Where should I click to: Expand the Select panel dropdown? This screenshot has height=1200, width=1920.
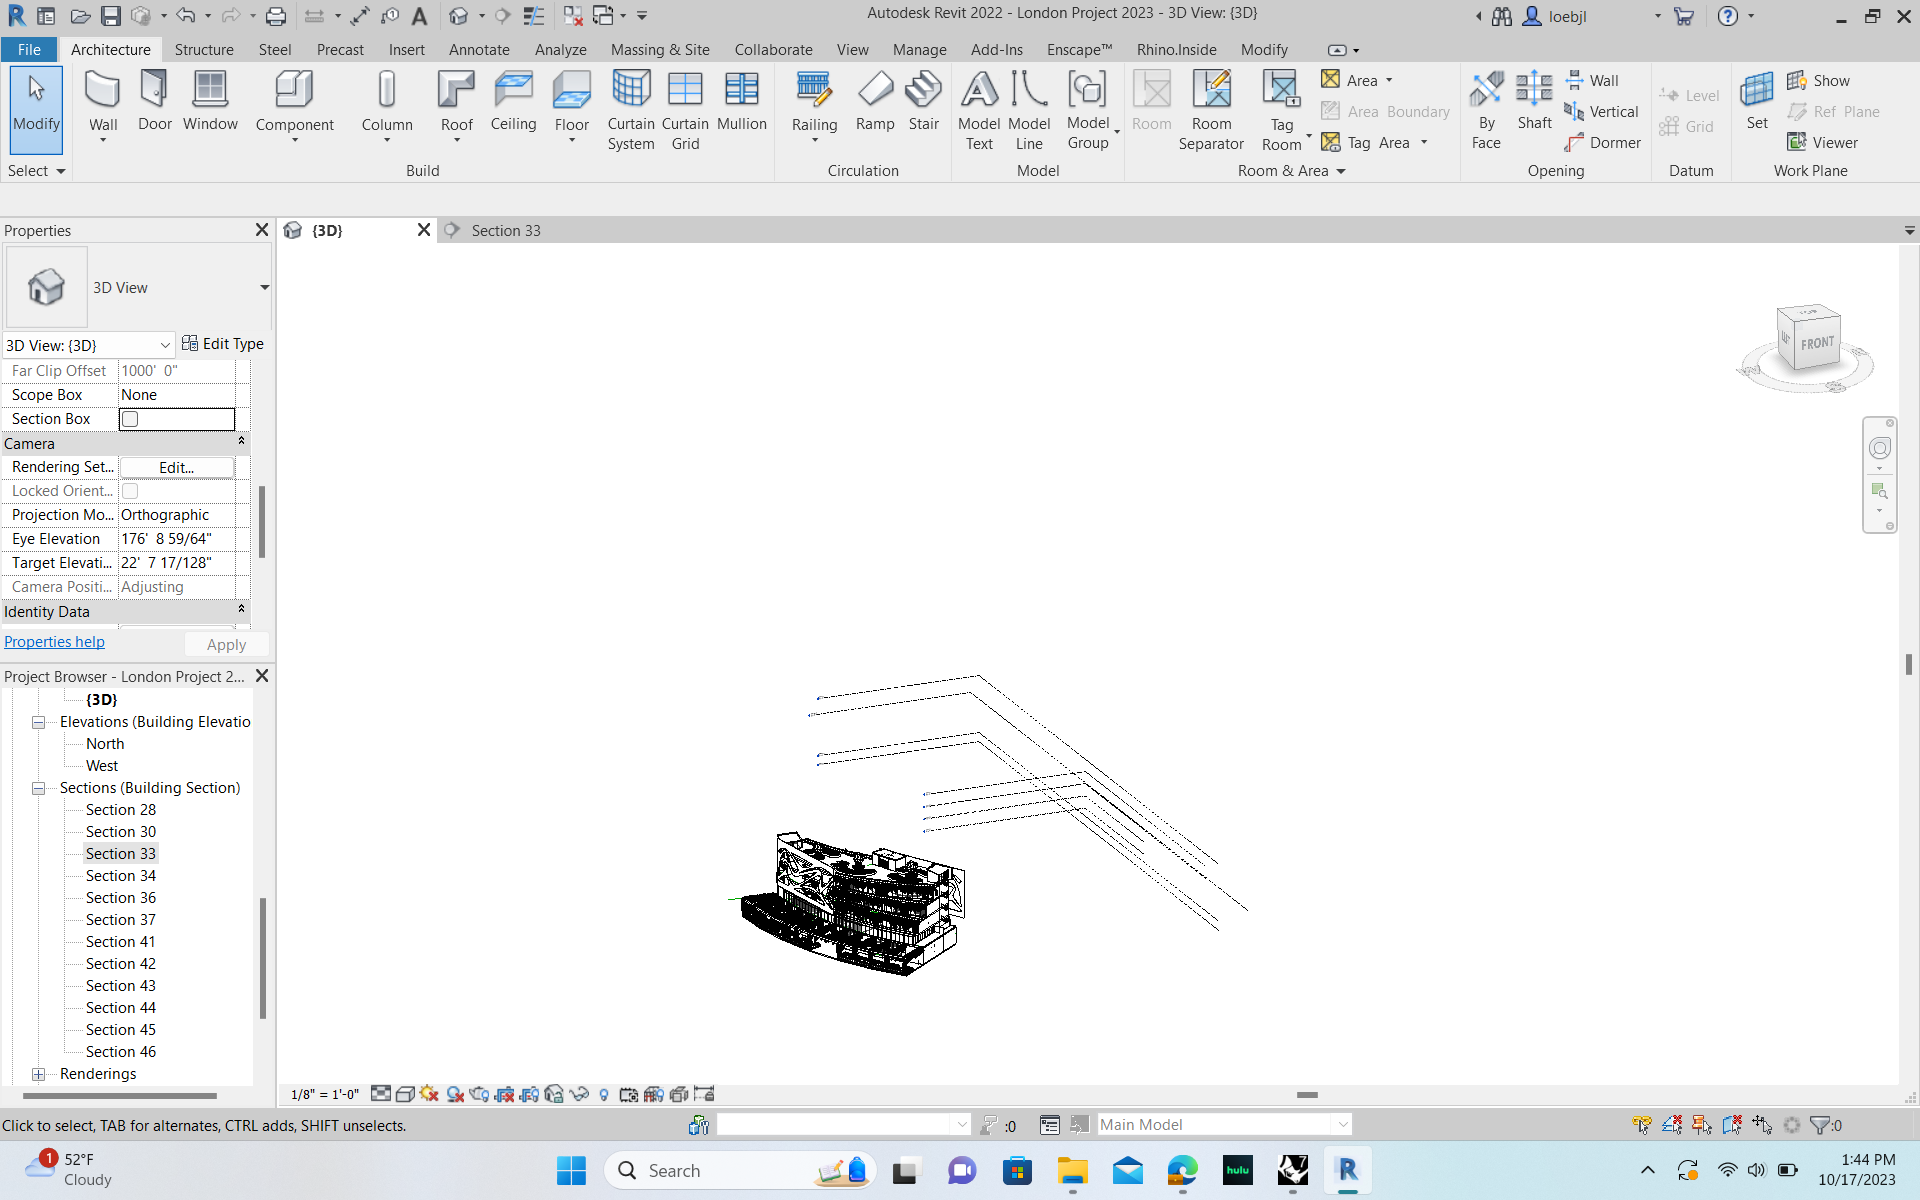pyautogui.click(x=36, y=171)
